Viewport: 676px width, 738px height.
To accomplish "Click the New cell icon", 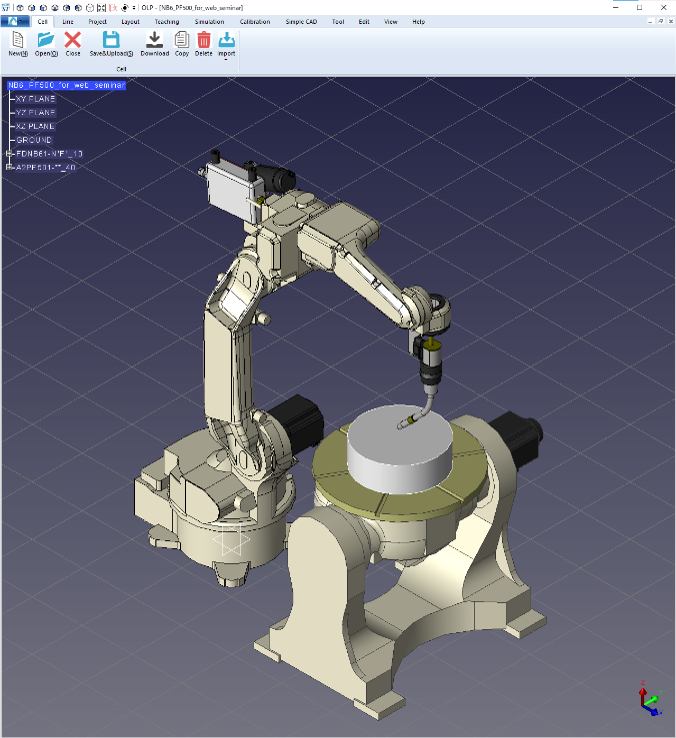I will [17, 41].
